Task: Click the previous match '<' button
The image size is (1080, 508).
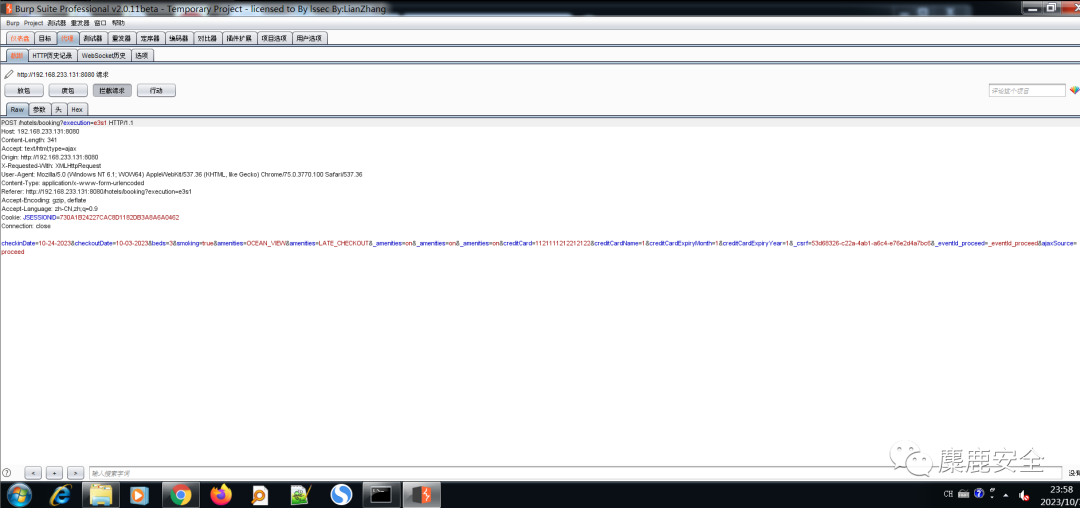Action: tap(33, 473)
